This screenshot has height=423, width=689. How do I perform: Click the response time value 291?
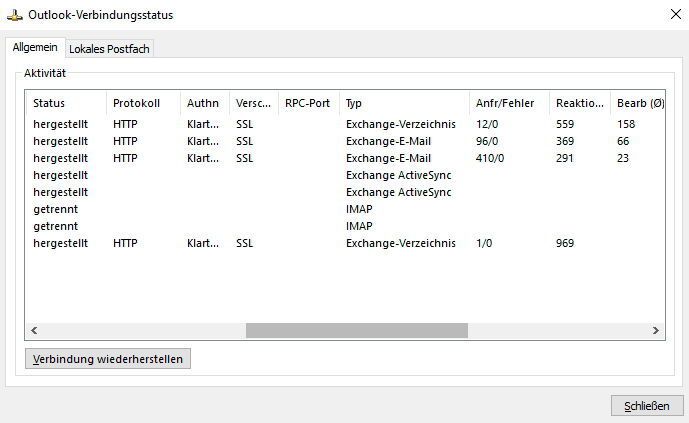pos(565,158)
